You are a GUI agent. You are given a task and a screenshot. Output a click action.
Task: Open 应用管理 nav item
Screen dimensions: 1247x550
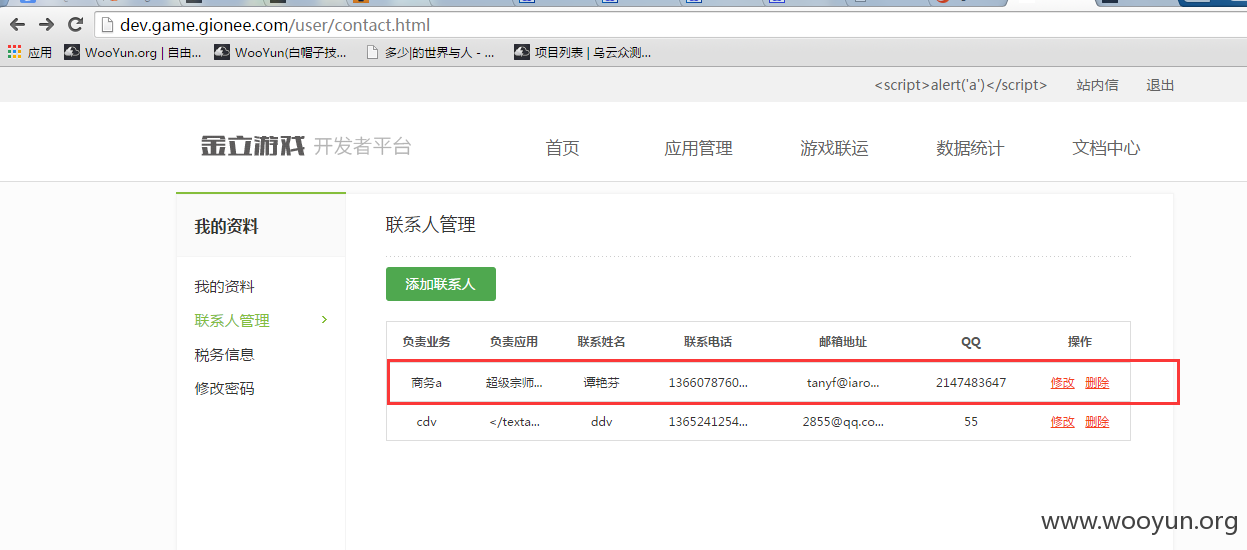pyautogui.click(x=698, y=148)
